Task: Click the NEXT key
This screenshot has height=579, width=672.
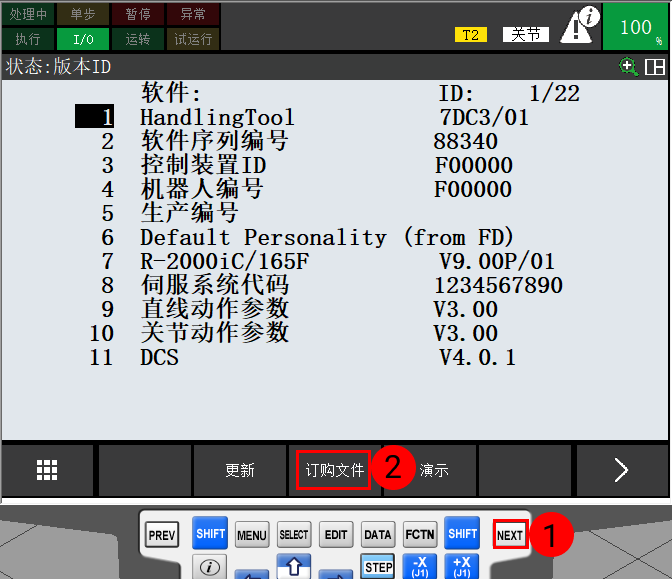Action: [x=510, y=535]
